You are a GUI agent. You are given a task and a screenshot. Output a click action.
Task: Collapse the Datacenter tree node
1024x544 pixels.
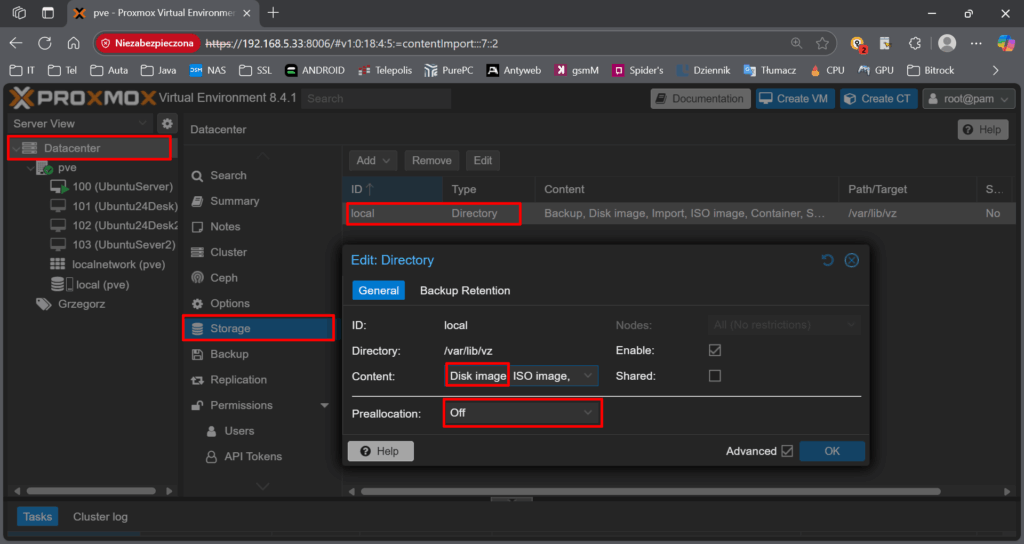click(x=16, y=148)
